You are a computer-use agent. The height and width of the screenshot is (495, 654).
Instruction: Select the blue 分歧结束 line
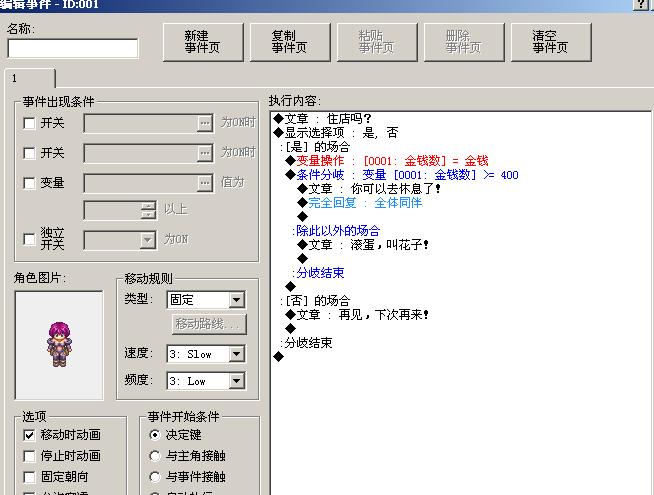tap(318, 273)
